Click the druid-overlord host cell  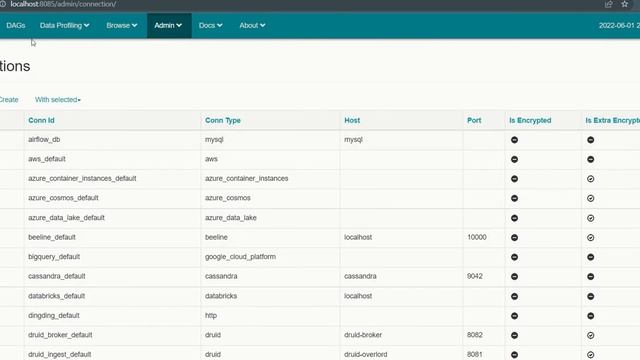point(365,355)
